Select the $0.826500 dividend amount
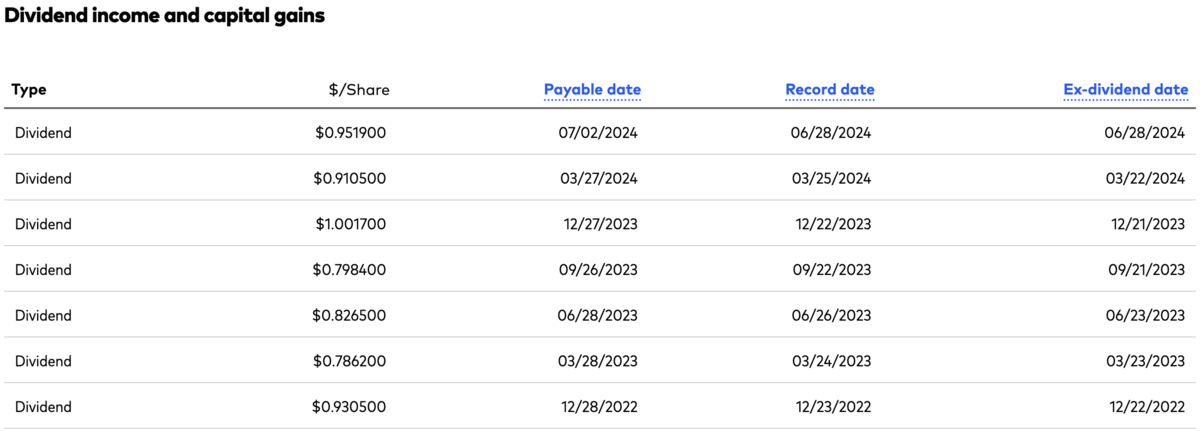The height and width of the screenshot is (436, 1200). pos(350,315)
